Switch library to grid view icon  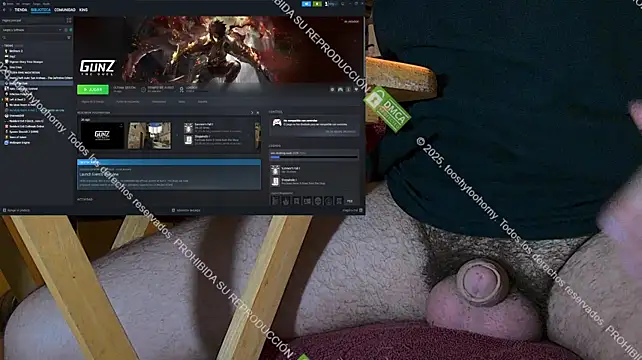tap(69, 20)
